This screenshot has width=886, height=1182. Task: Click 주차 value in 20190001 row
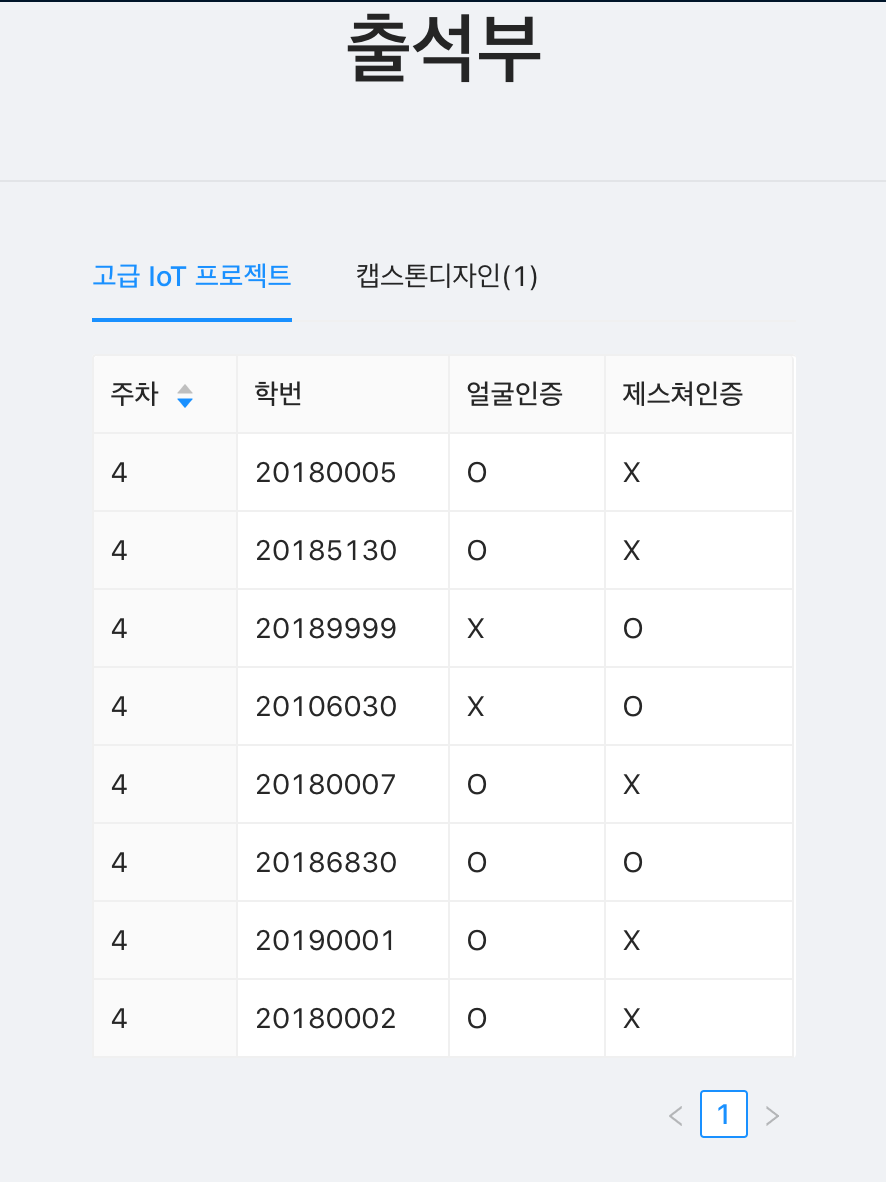click(119, 941)
